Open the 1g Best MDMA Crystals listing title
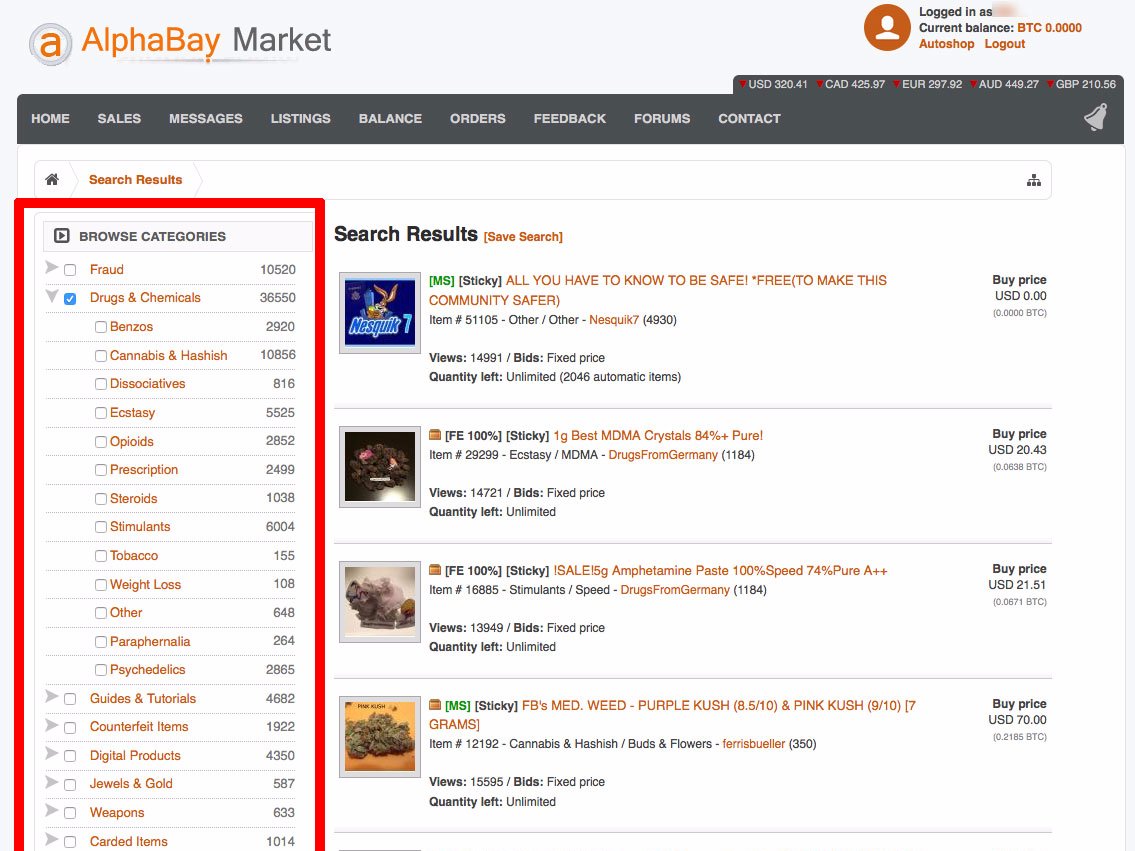Viewport: 1135px width, 851px height. 658,436
